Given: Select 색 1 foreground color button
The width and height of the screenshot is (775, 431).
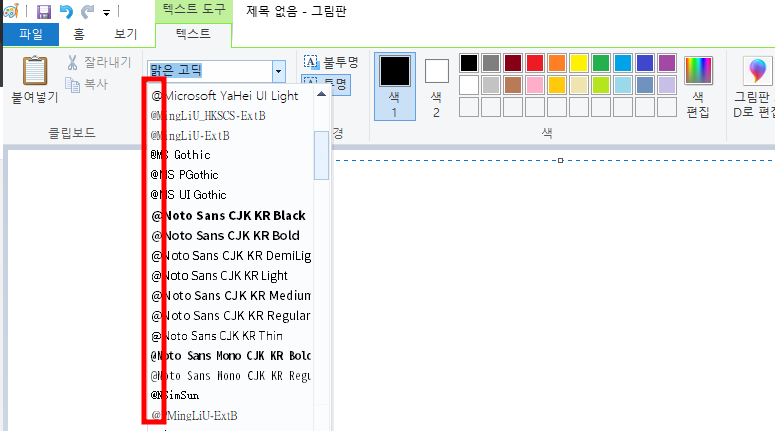Looking at the screenshot, I should pos(394,86).
